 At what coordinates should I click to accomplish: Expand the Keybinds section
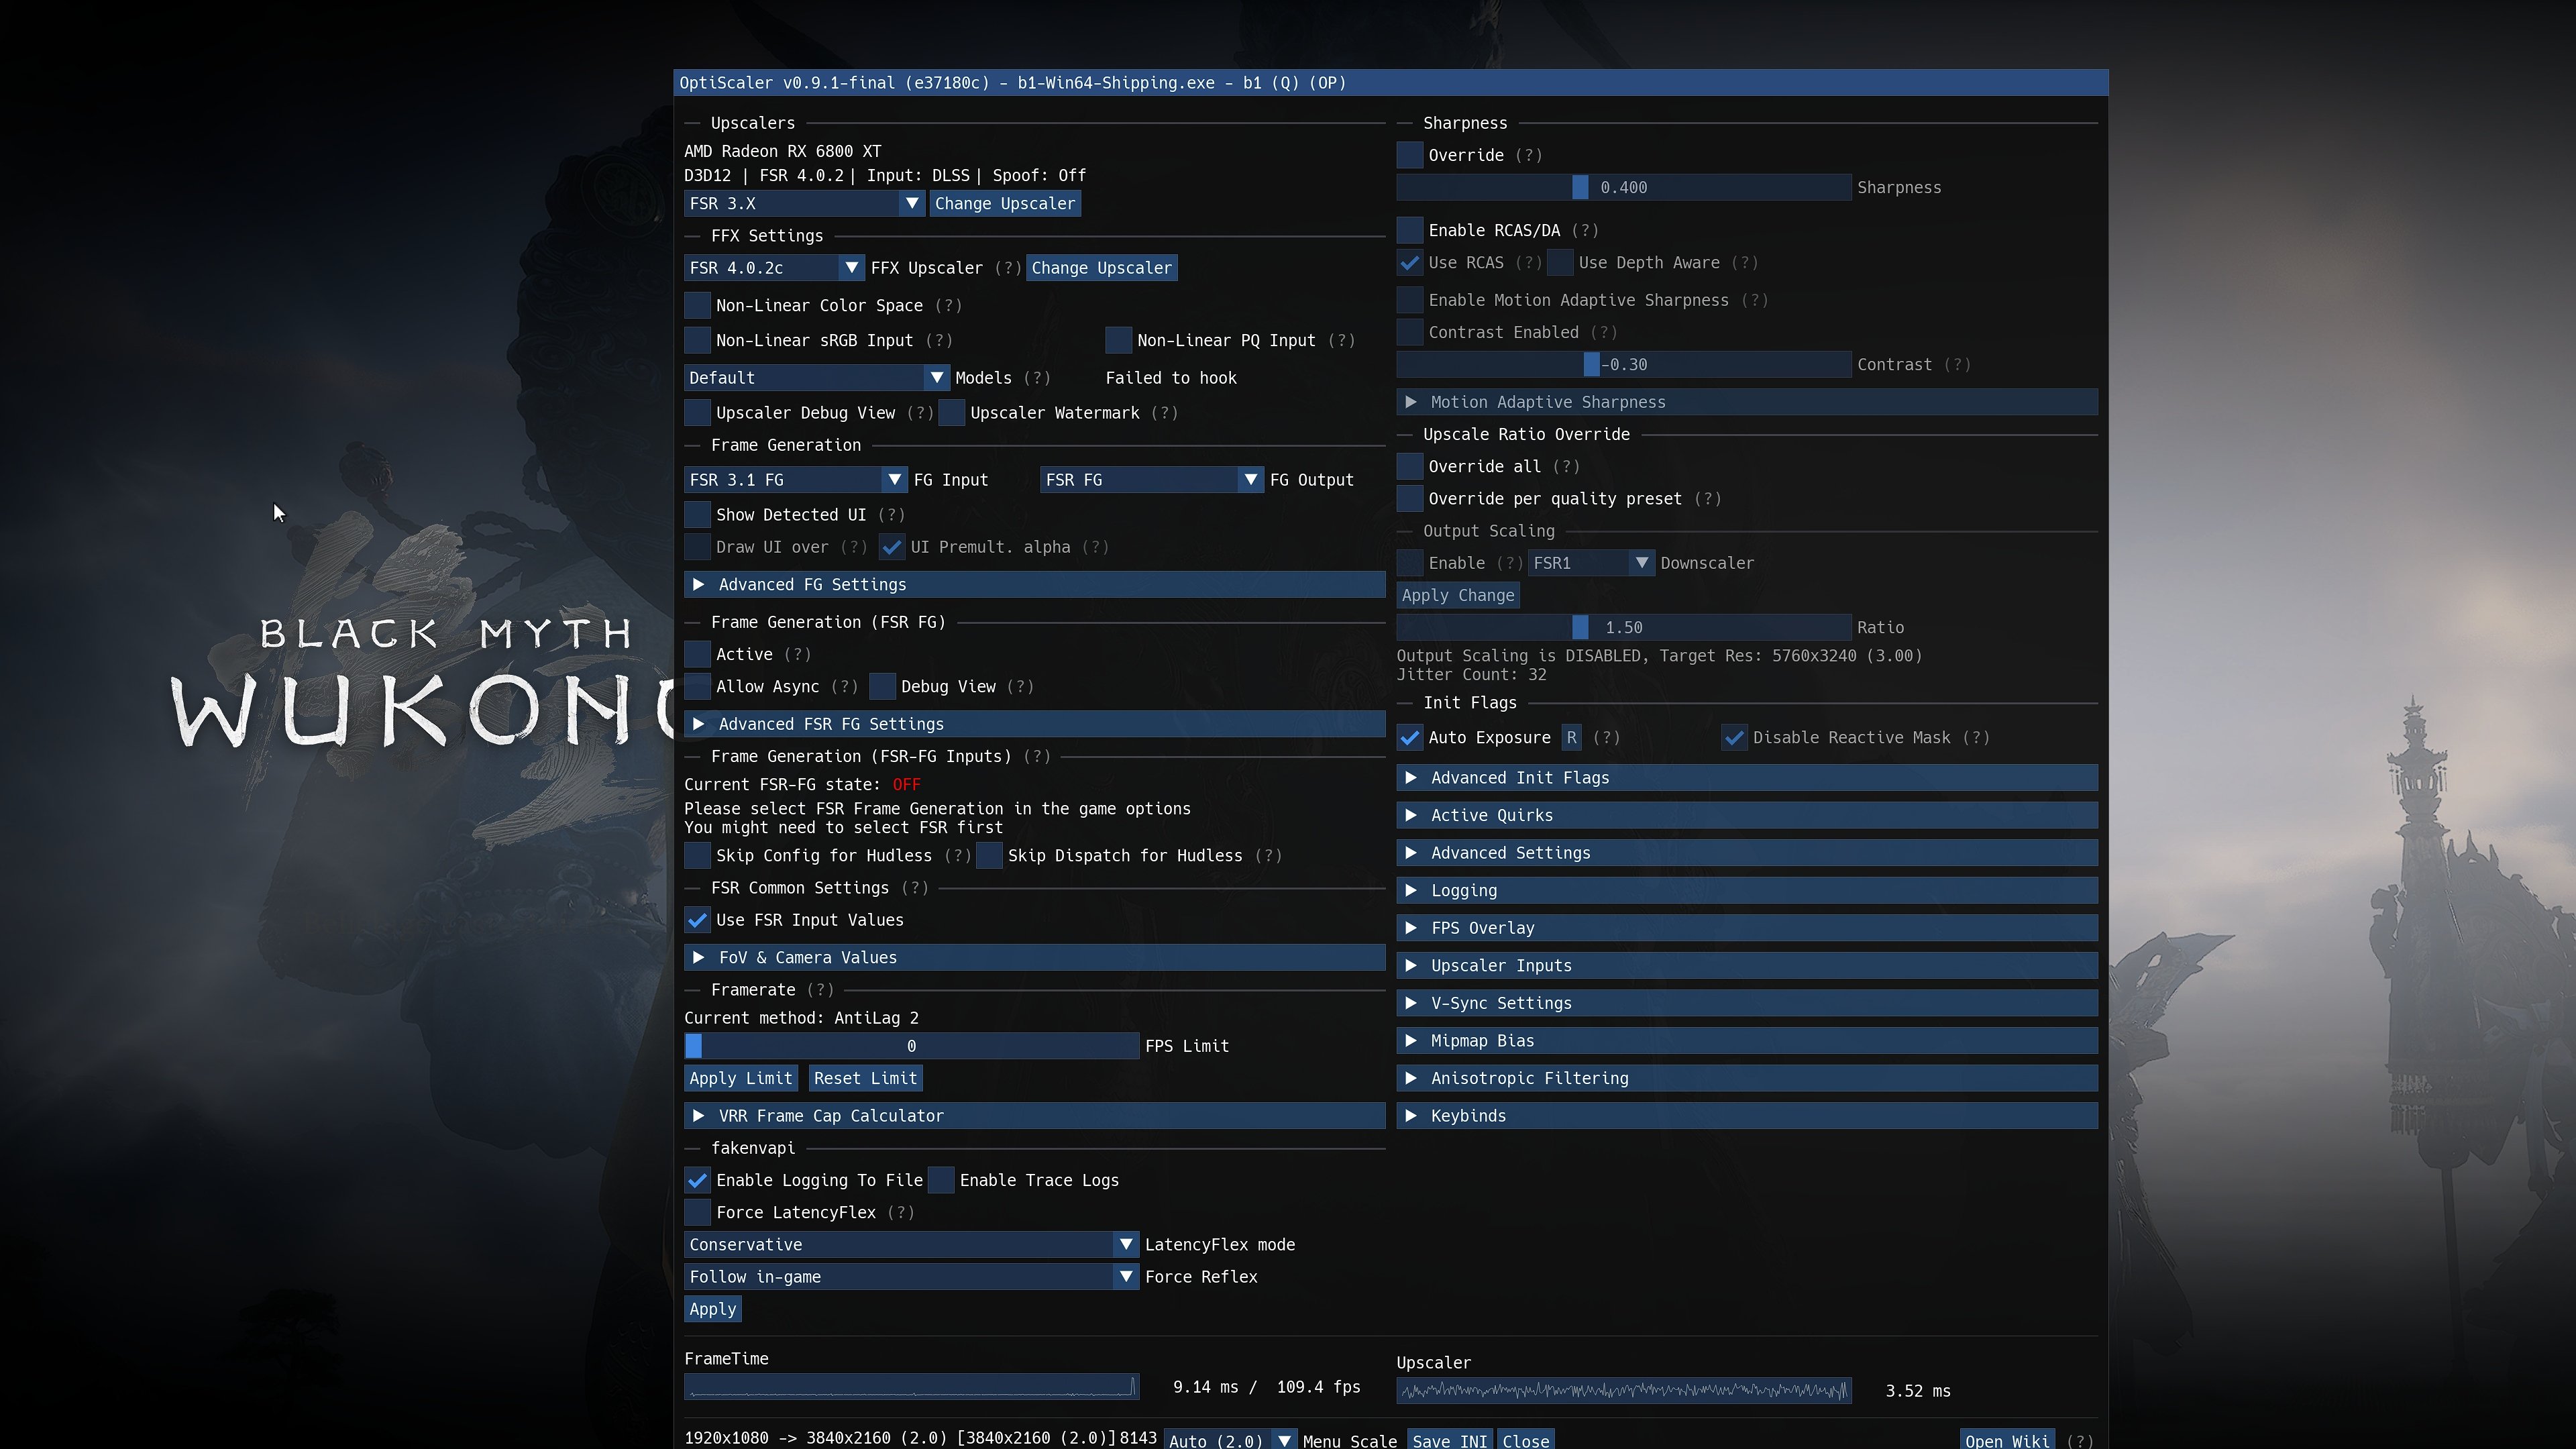point(1747,1116)
